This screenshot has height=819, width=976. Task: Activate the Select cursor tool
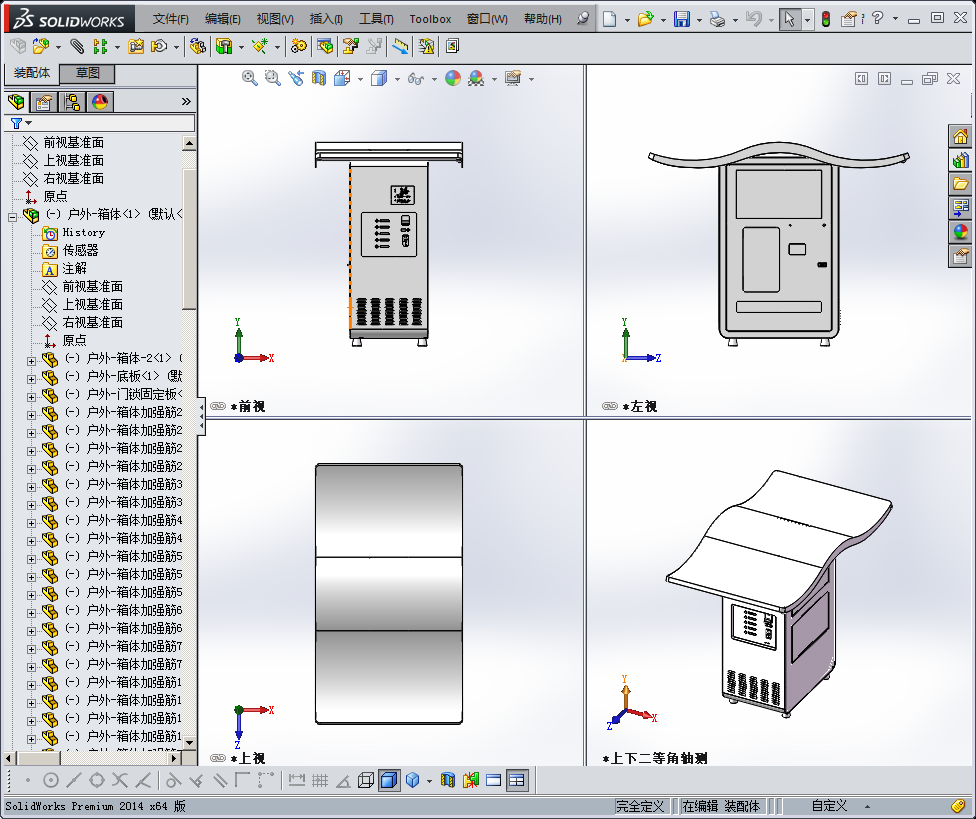click(x=789, y=19)
